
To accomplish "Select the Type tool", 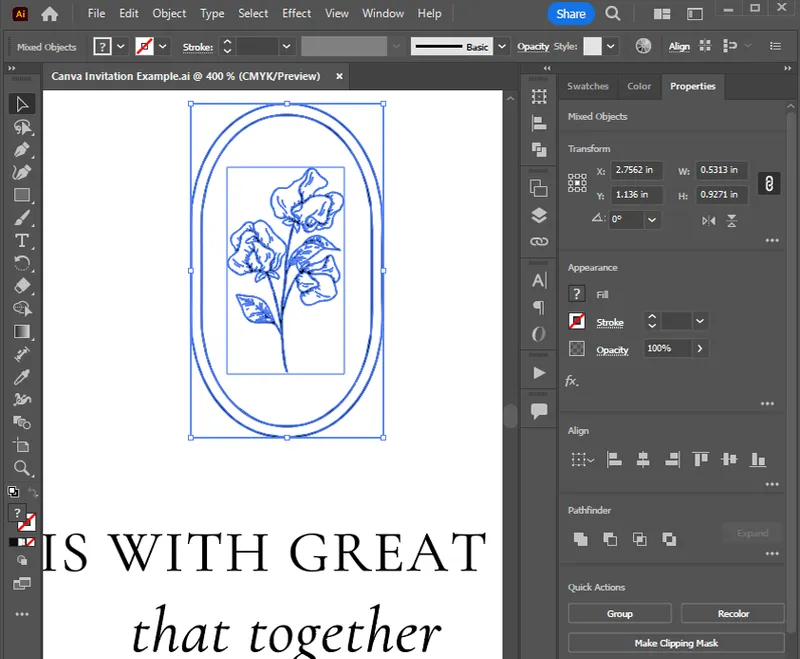I will click(x=22, y=240).
